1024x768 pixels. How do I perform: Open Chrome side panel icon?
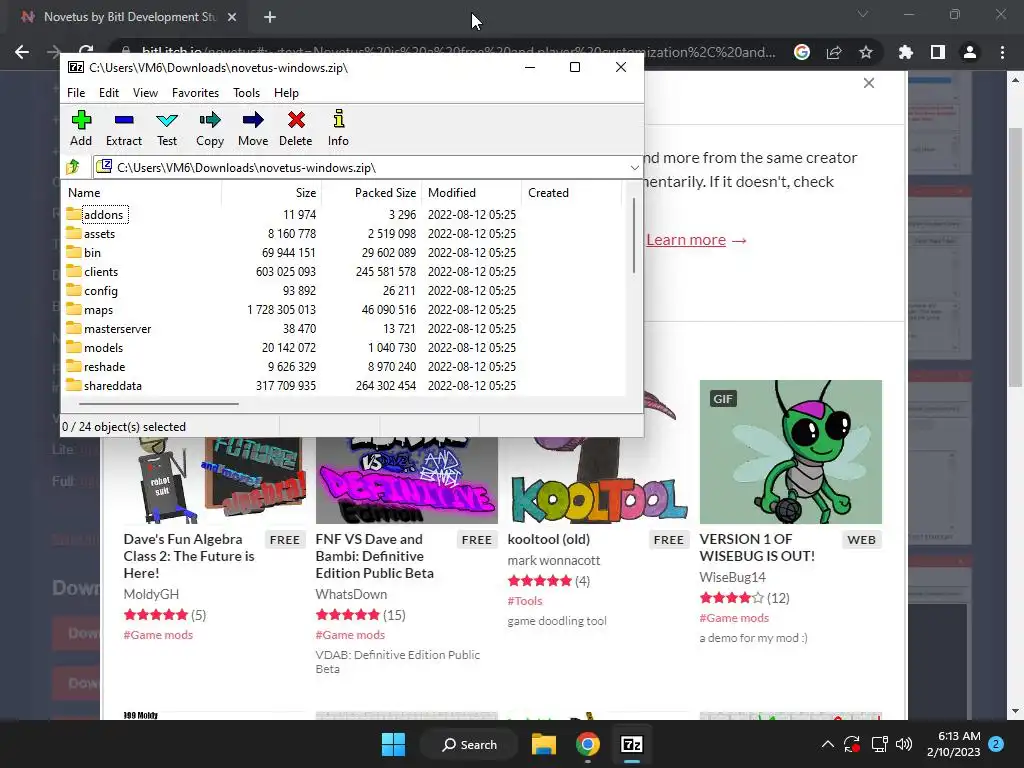938,52
